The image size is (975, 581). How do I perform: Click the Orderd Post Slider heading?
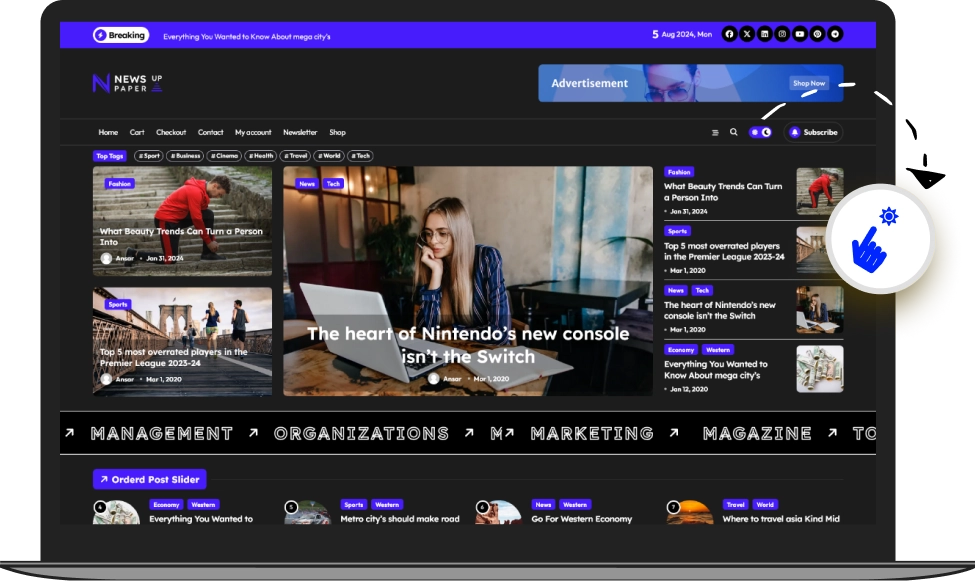point(150,479)
